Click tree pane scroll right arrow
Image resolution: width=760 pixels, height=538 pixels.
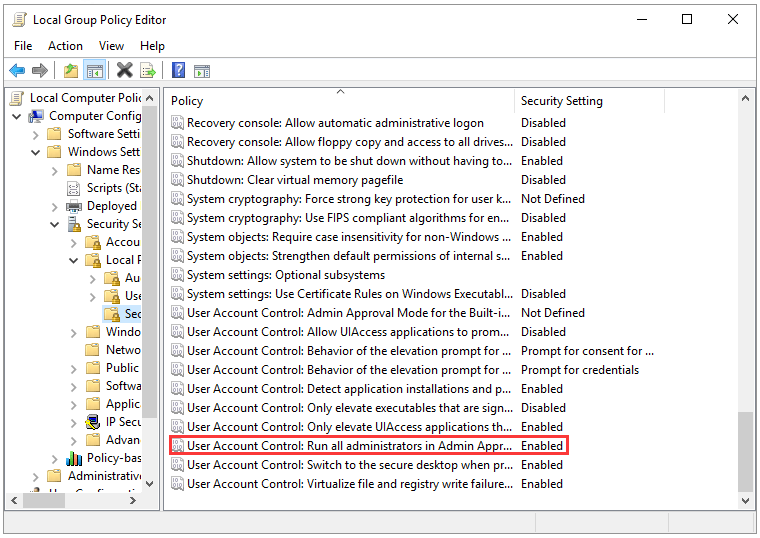[133, 501]
